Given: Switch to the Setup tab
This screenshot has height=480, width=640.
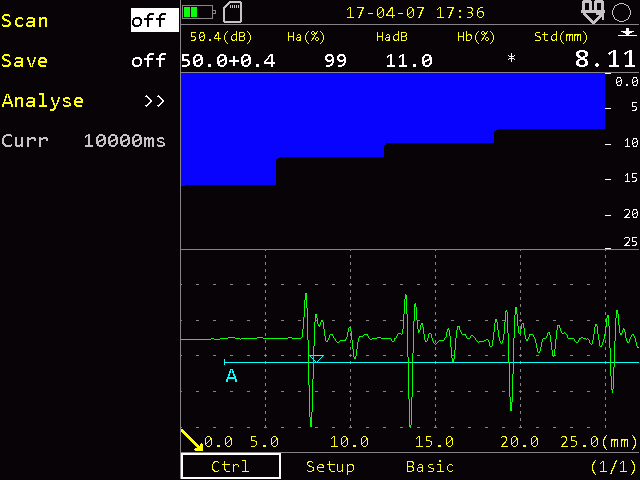Looking at the screenshot, I should coord(330,466).
